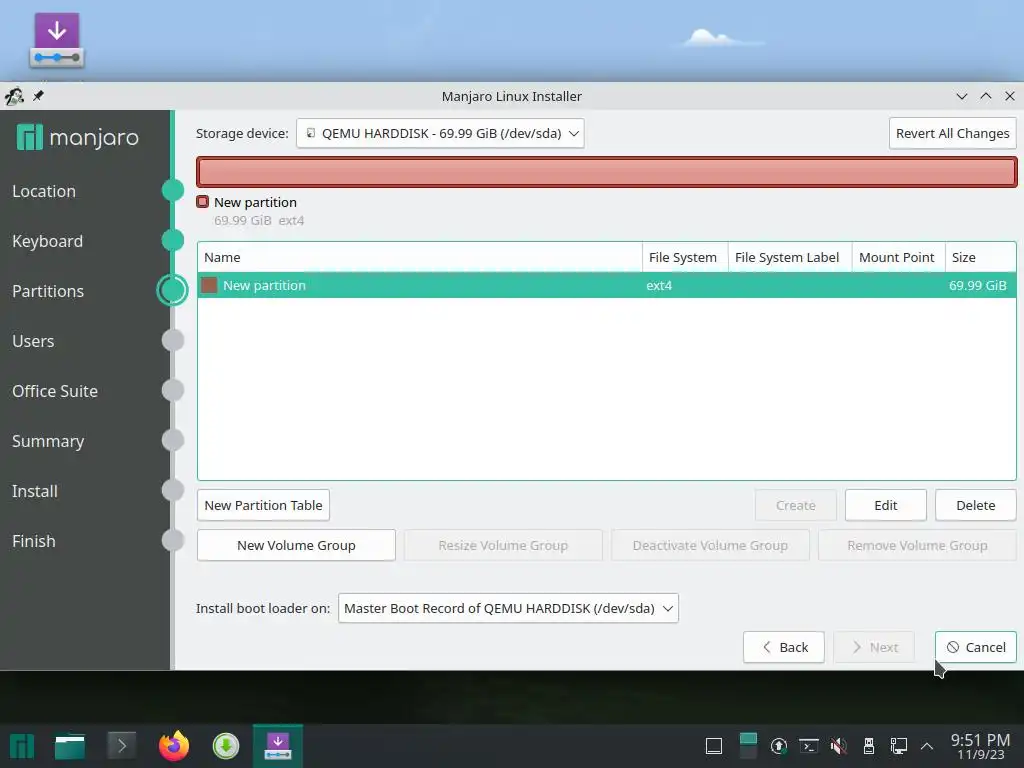Image resolution: width=1024 pixels, height=768 pixels.
Task: Click the New partition legend color swatch
Action: coord(202,202)
